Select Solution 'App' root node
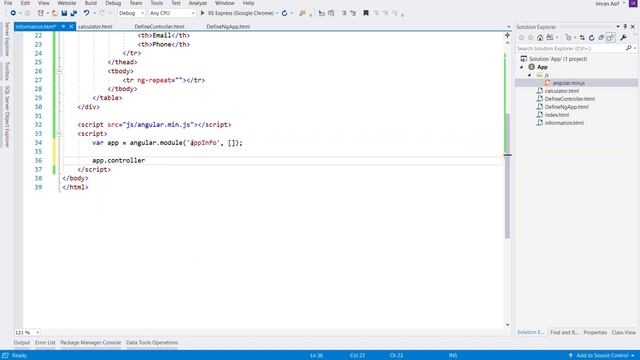 (558, 59)
